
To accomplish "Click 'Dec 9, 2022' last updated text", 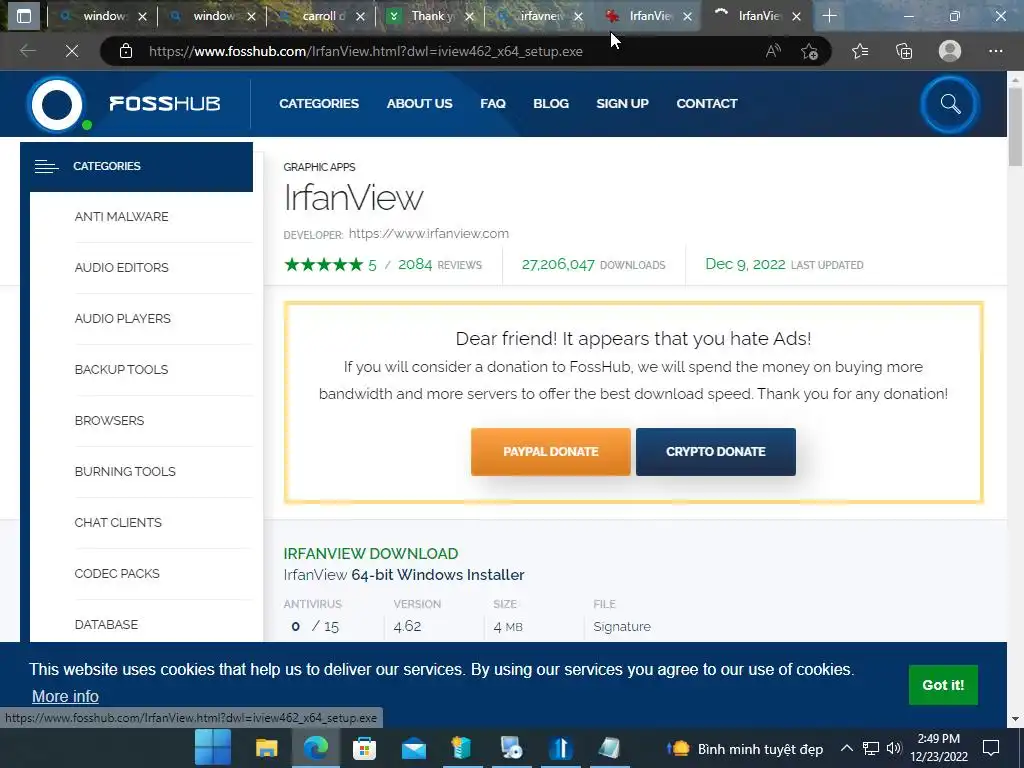I will 745,264.
